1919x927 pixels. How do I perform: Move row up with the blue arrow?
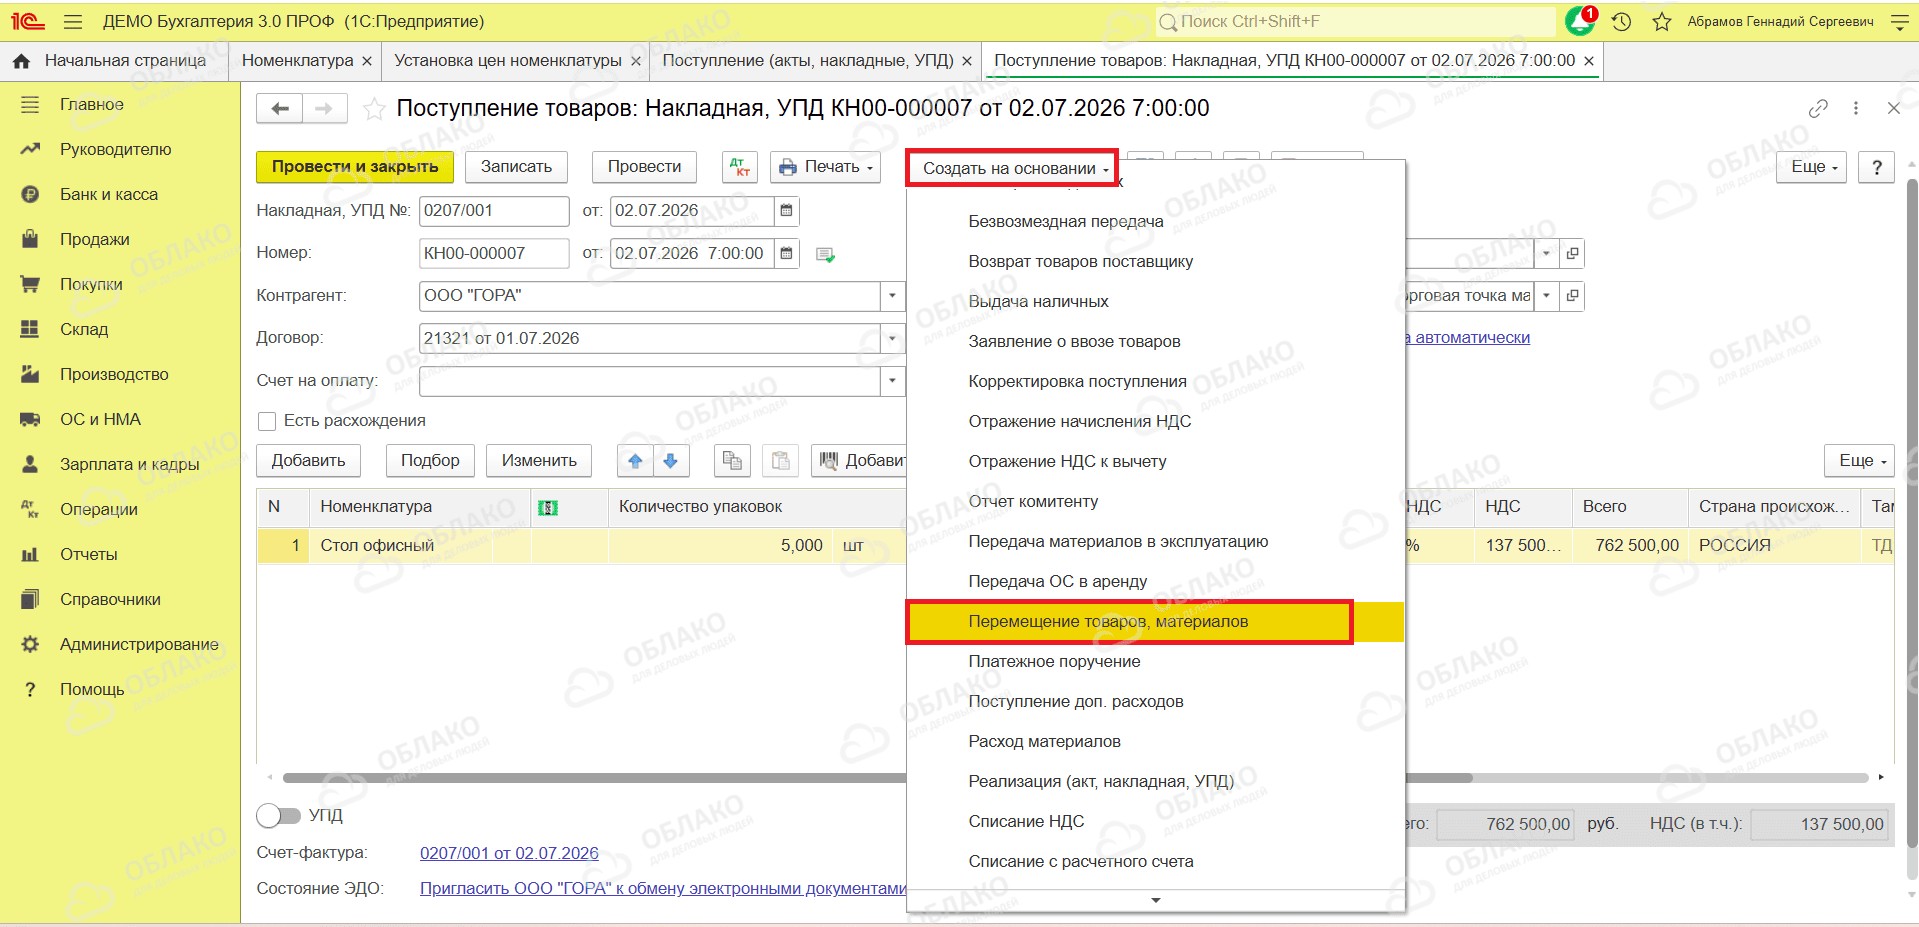[635, 461]
